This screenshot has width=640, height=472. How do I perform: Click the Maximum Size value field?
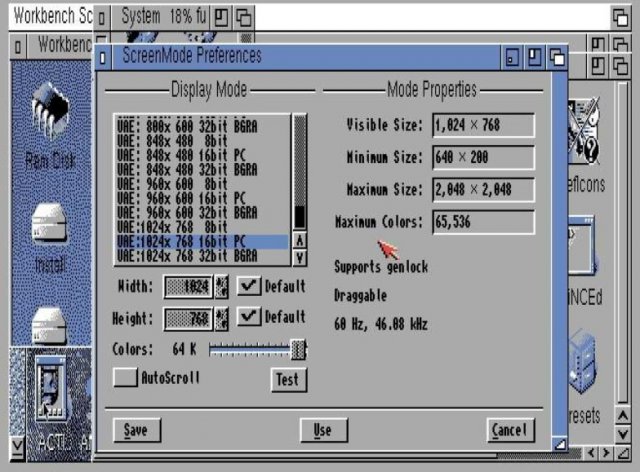click(x=483, y=189)
